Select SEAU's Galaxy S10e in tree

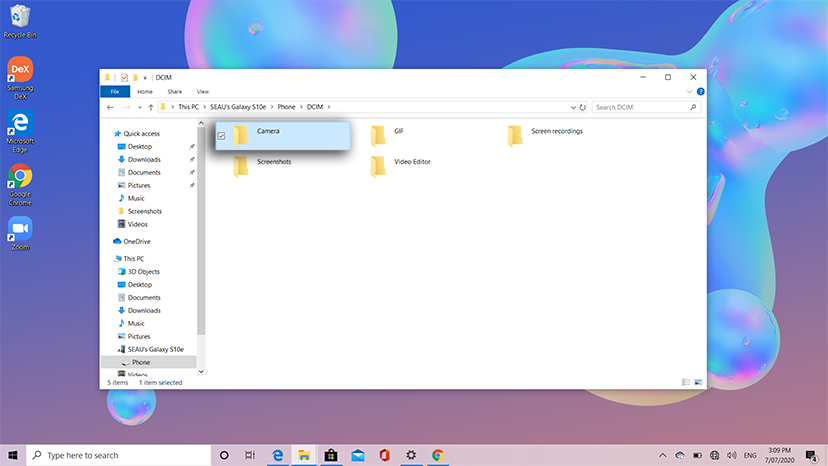click(151, 349)
